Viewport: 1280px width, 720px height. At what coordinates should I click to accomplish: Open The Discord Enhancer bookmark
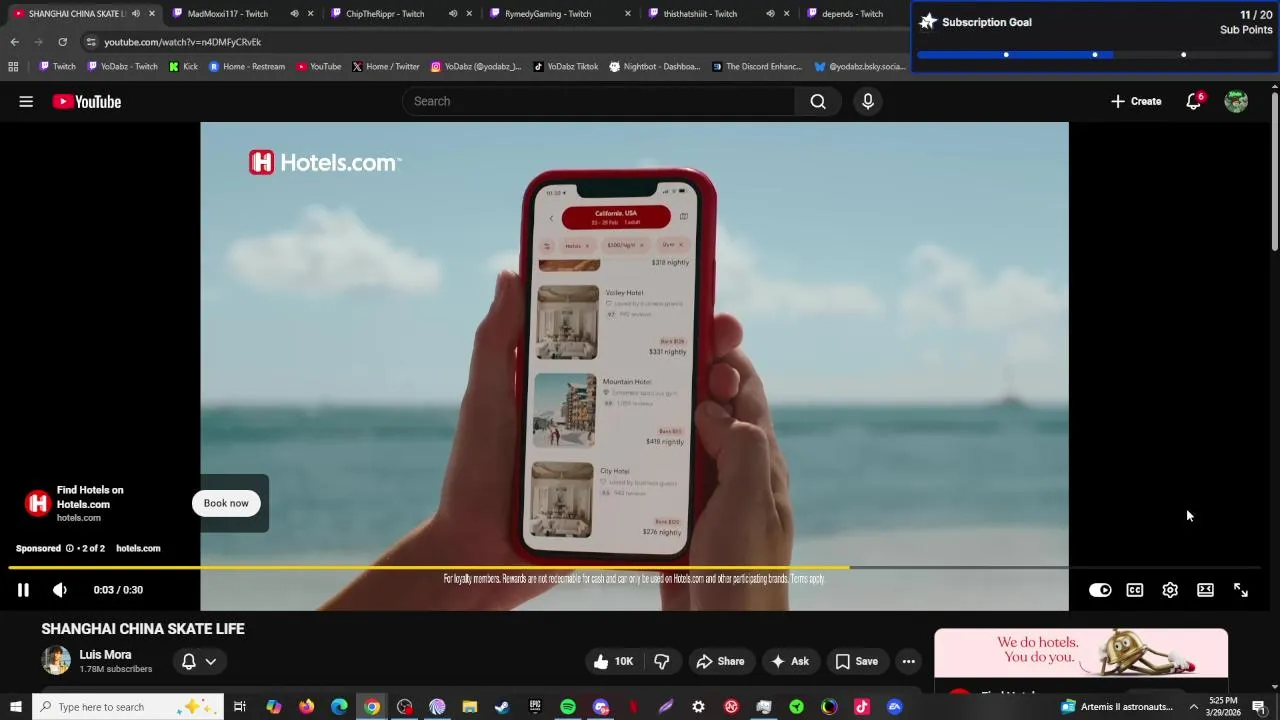(757, 67)
